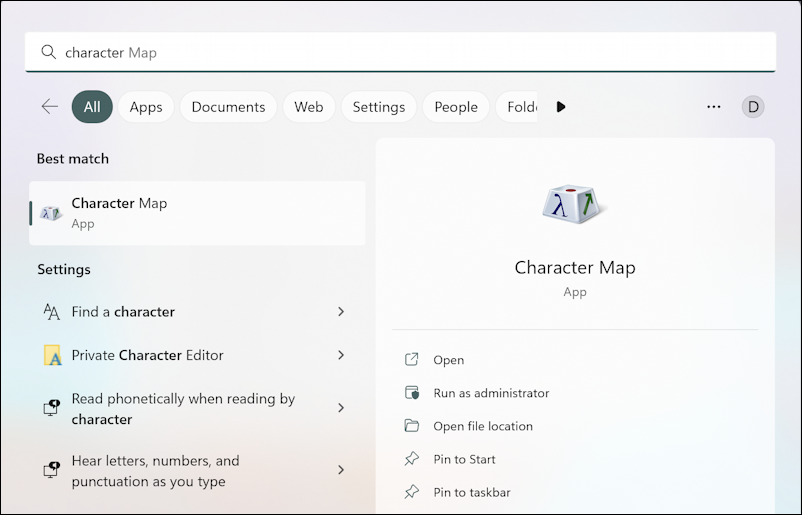Click the Best match heading
The image size is (802, 515).
pyautogui.click(x=73, y=159)
